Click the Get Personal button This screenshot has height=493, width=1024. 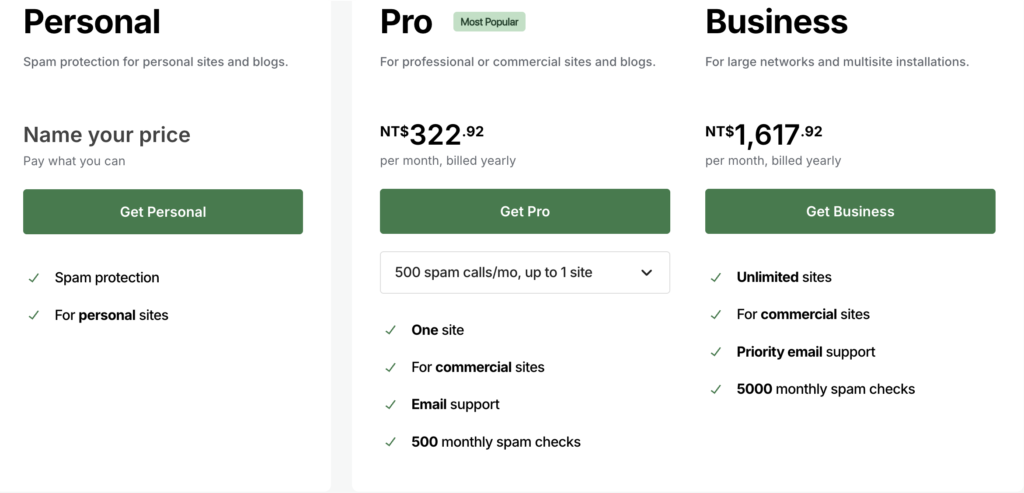click(x=163, y=212)
